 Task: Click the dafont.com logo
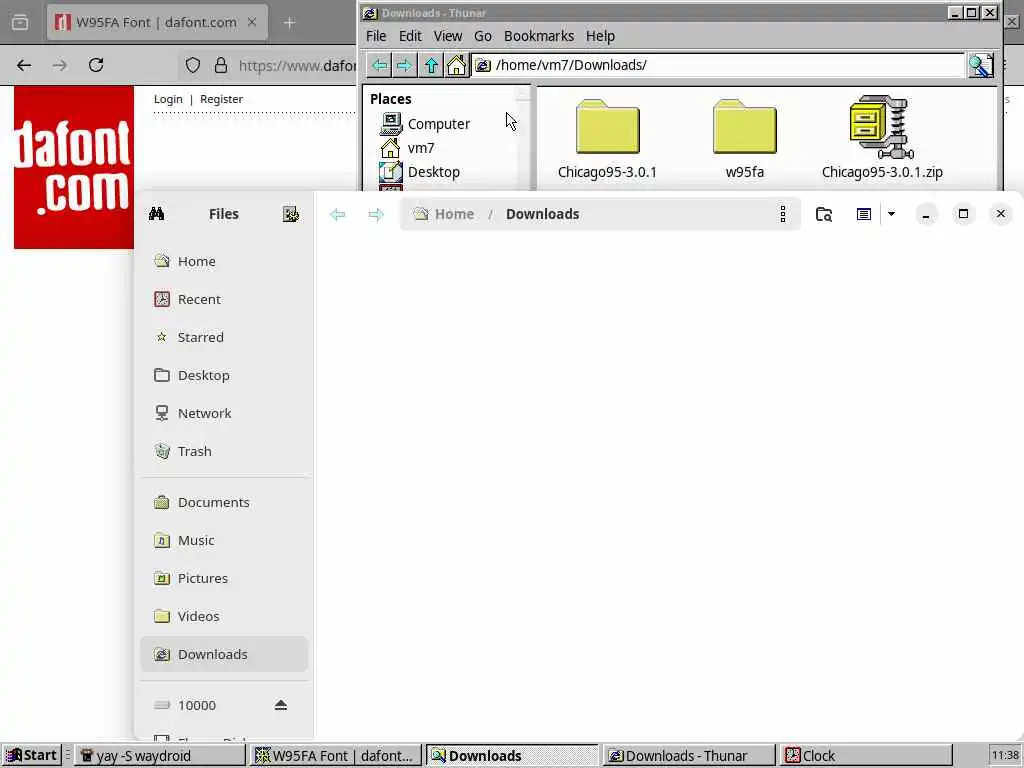pos(74,167)
